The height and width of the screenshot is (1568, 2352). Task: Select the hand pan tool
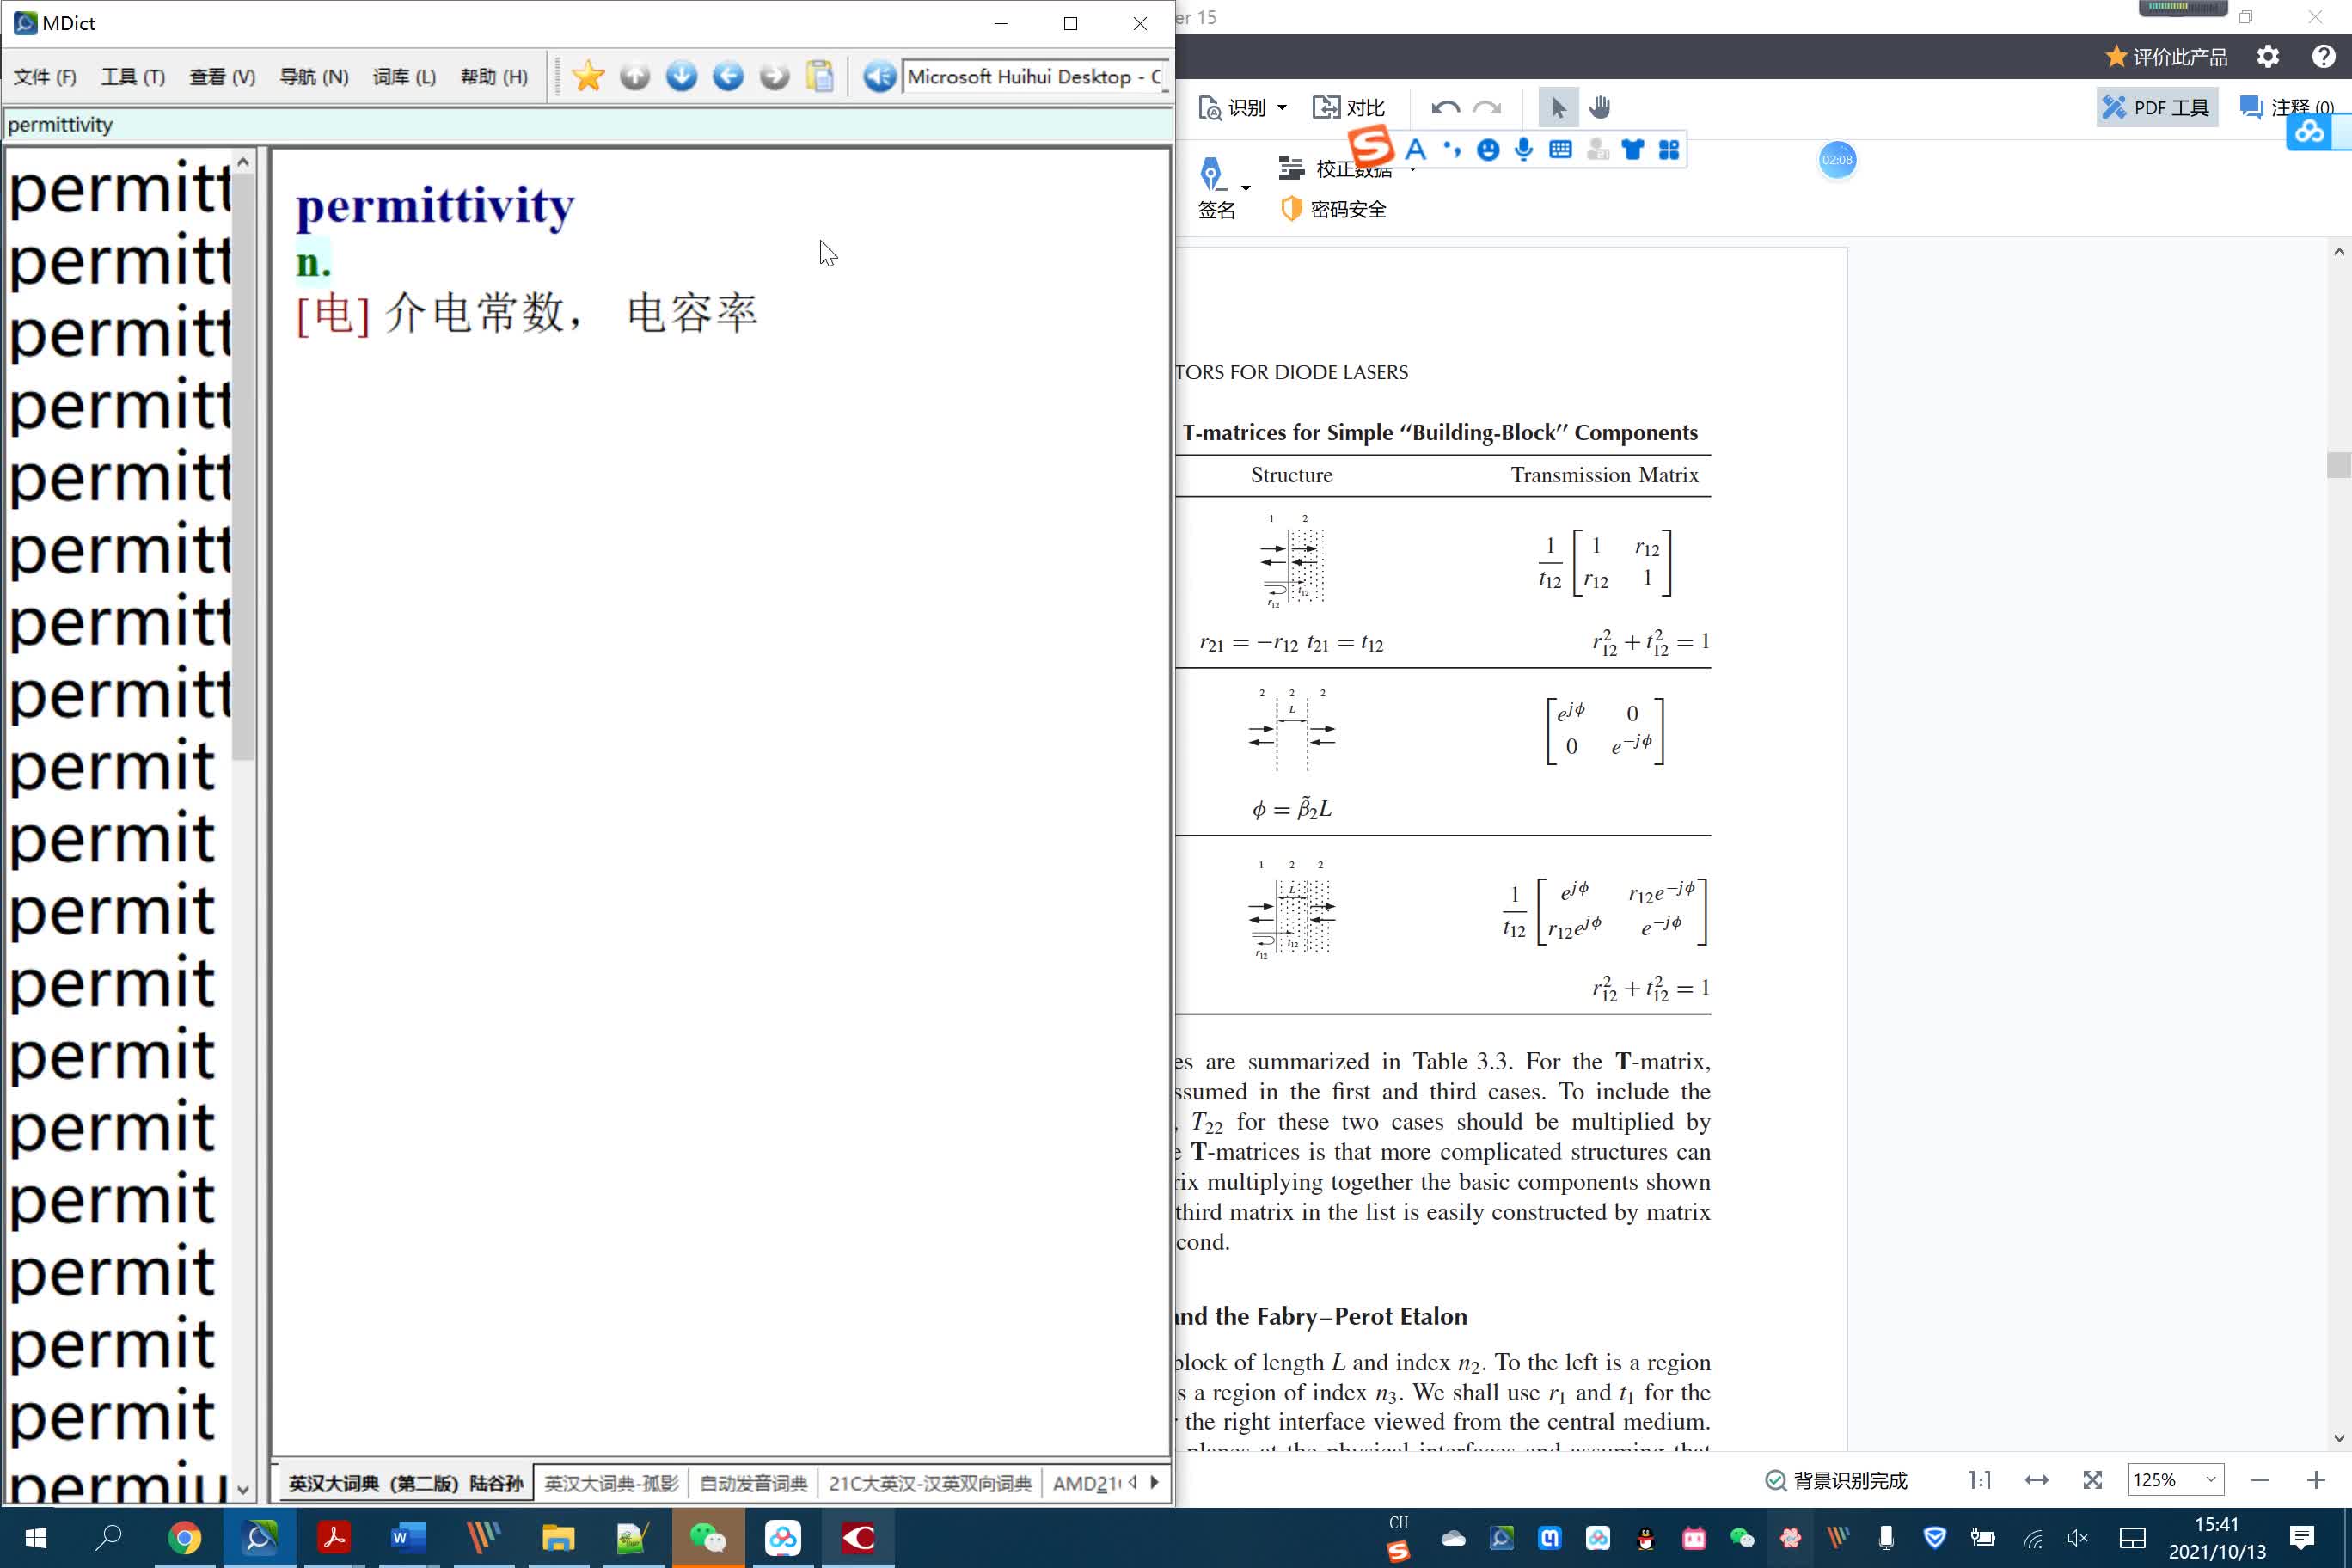coord(1600,107)
